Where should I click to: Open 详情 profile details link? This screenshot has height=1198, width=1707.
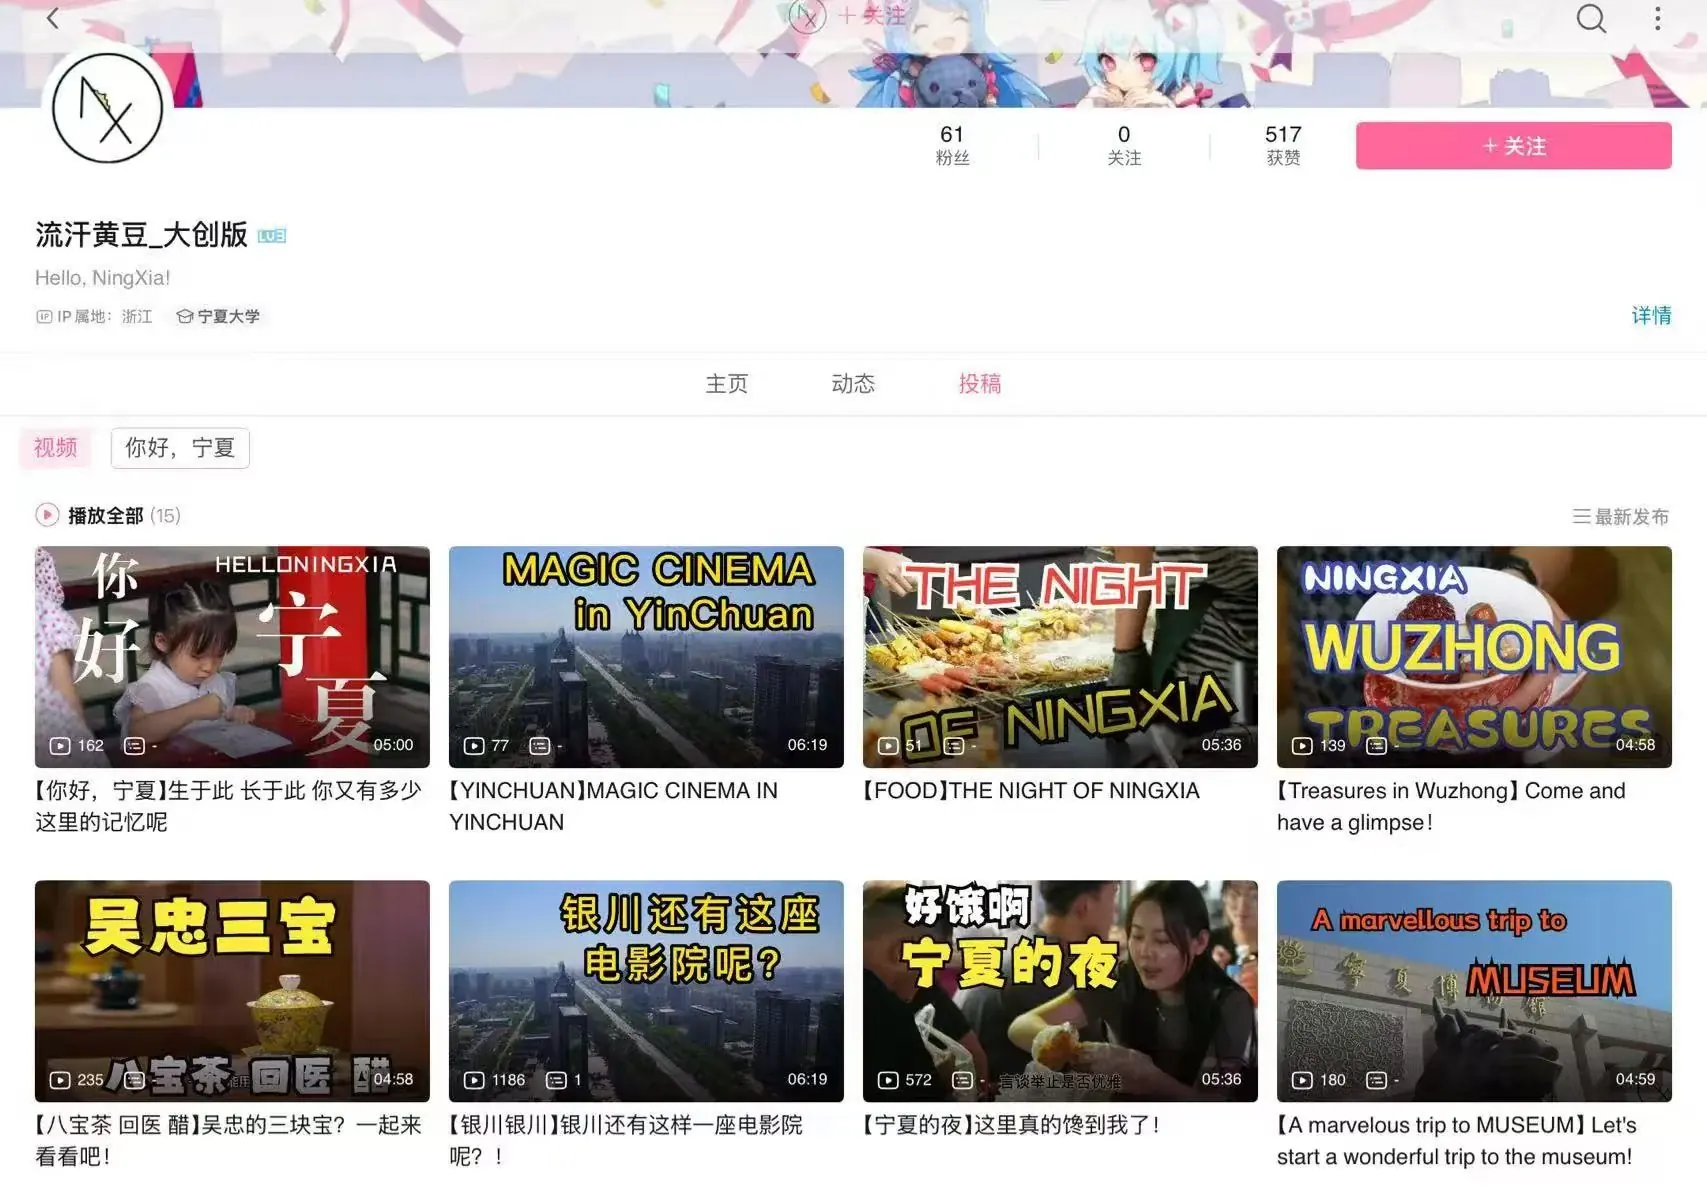[x=1651, y=316]
